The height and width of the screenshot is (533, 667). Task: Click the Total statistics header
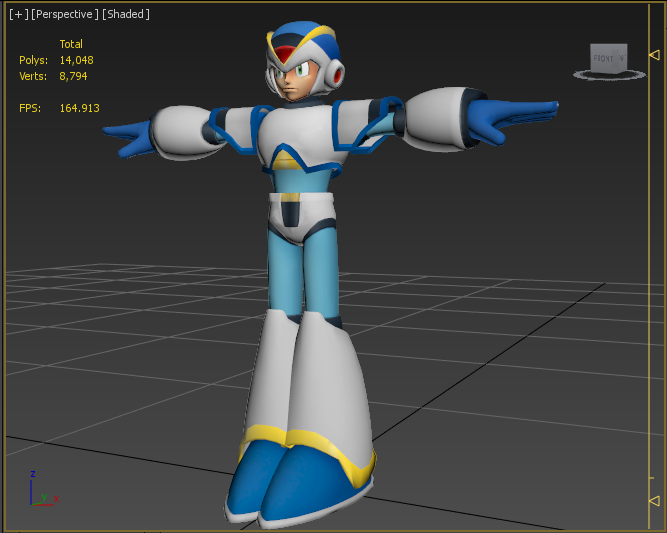coord(71,44)
